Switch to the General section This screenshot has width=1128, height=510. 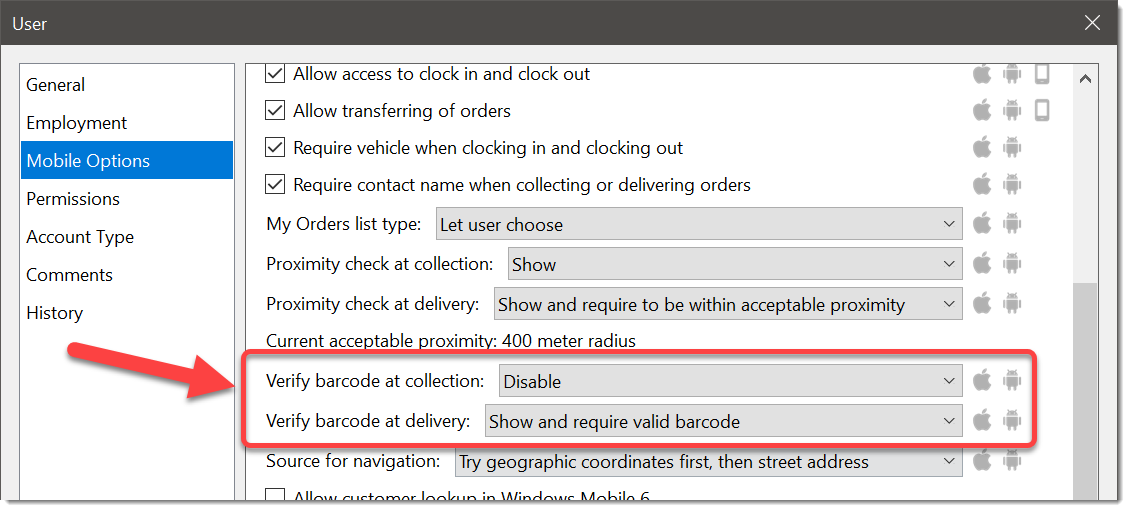point(127,84)
